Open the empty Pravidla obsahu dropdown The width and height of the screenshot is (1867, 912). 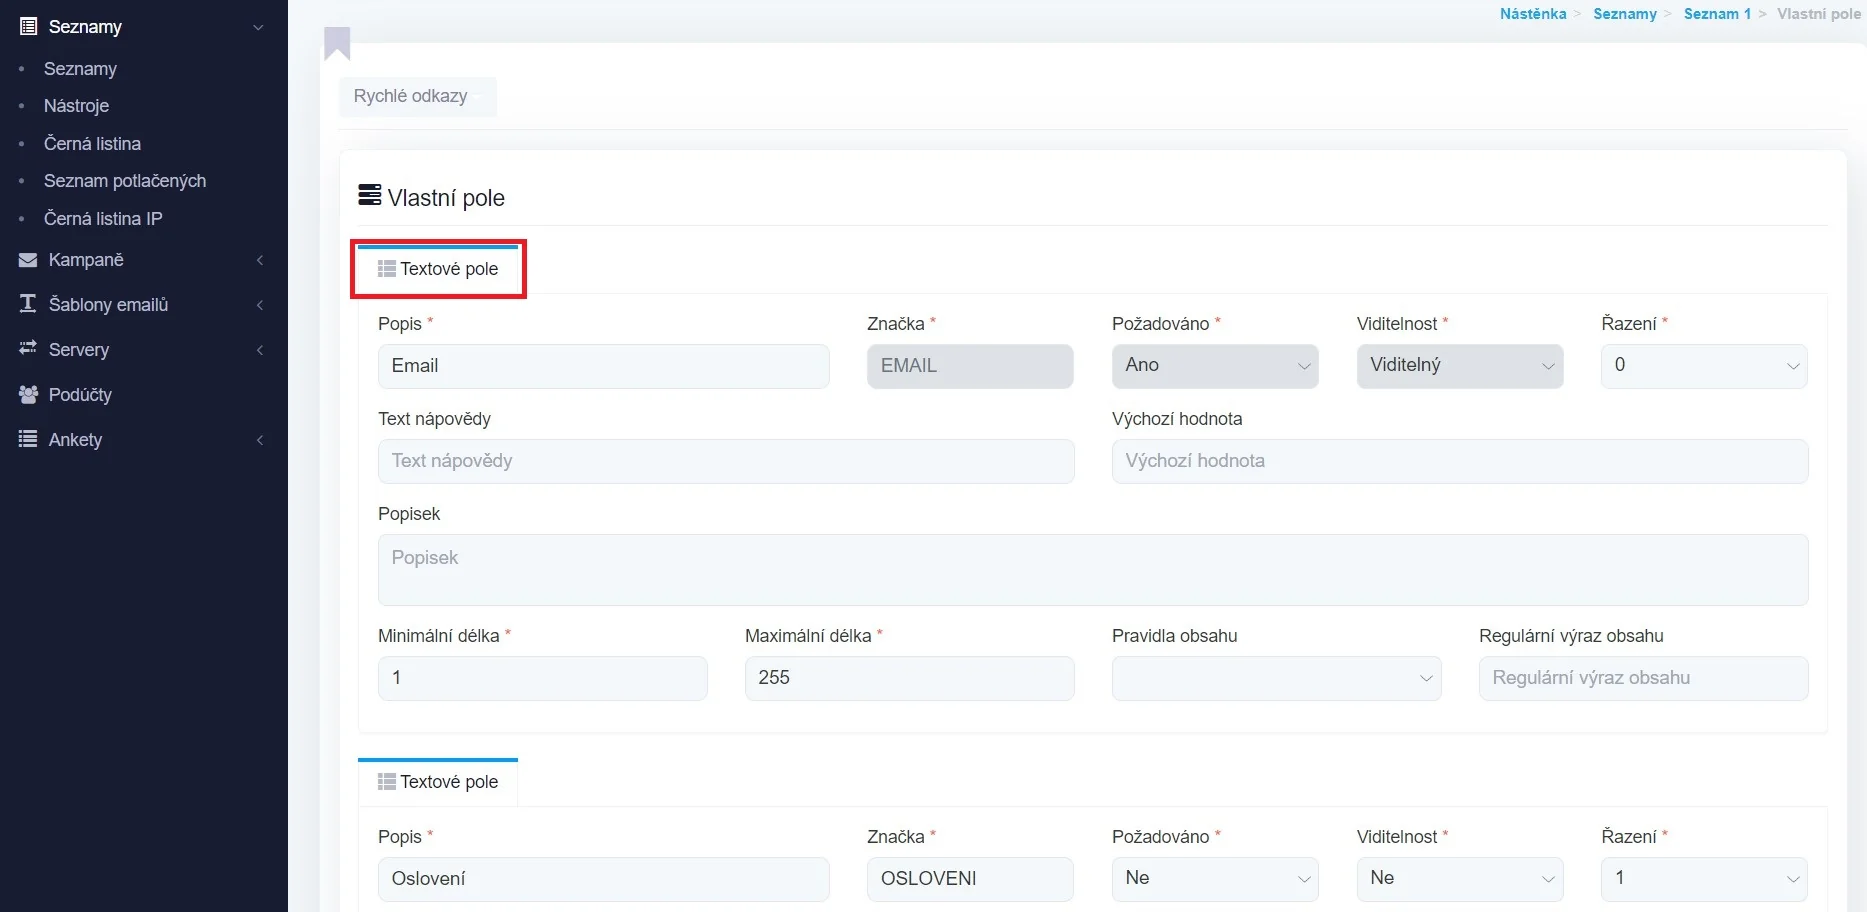(1275, 678)
